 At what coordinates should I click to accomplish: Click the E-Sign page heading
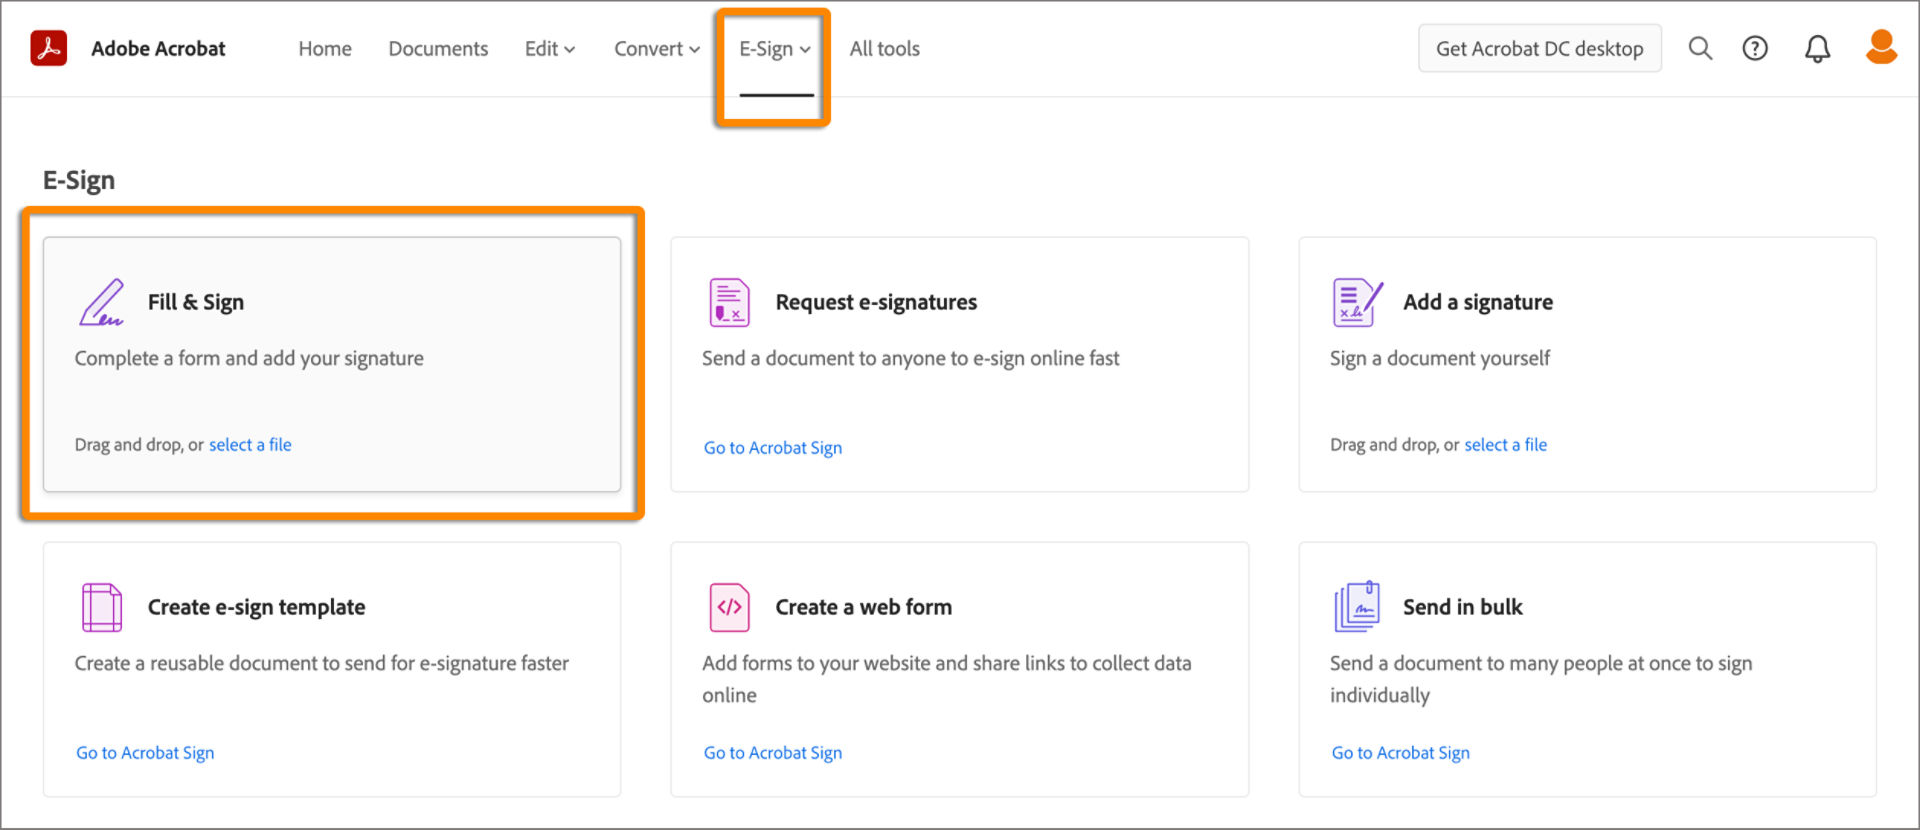tap(79, 180)
